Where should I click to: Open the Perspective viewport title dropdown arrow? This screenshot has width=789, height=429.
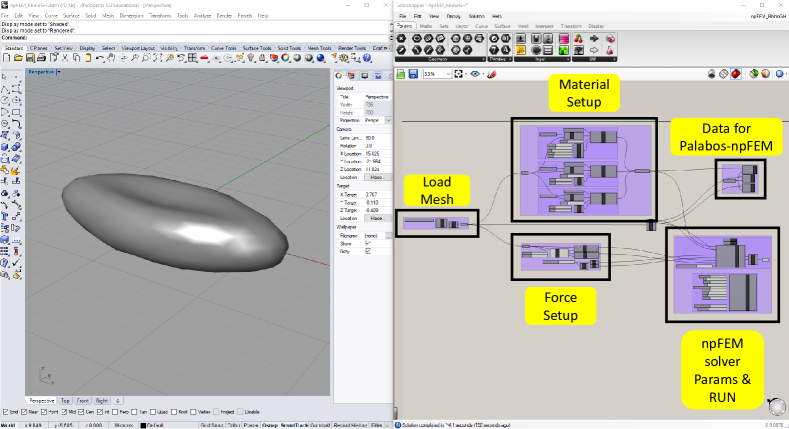[59, 72]
